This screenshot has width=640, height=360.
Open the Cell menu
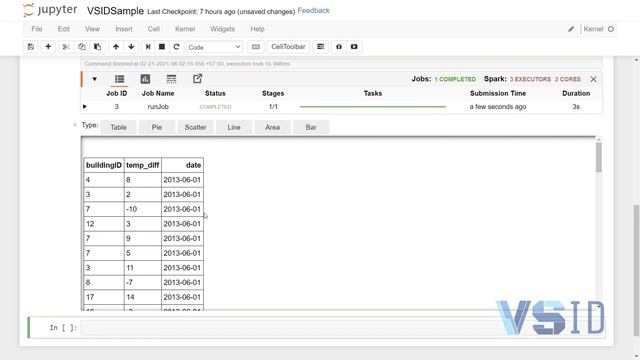point(154,29)
